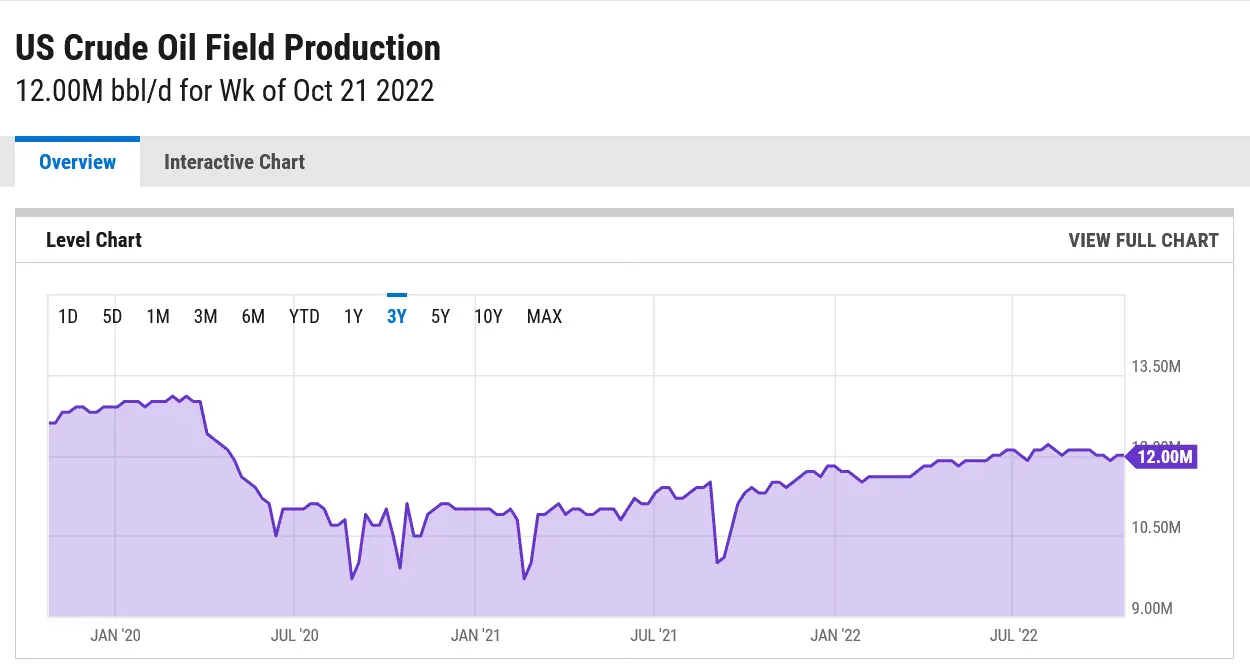
Task: Click the active 3Y range
Action: tap(397, 317)
